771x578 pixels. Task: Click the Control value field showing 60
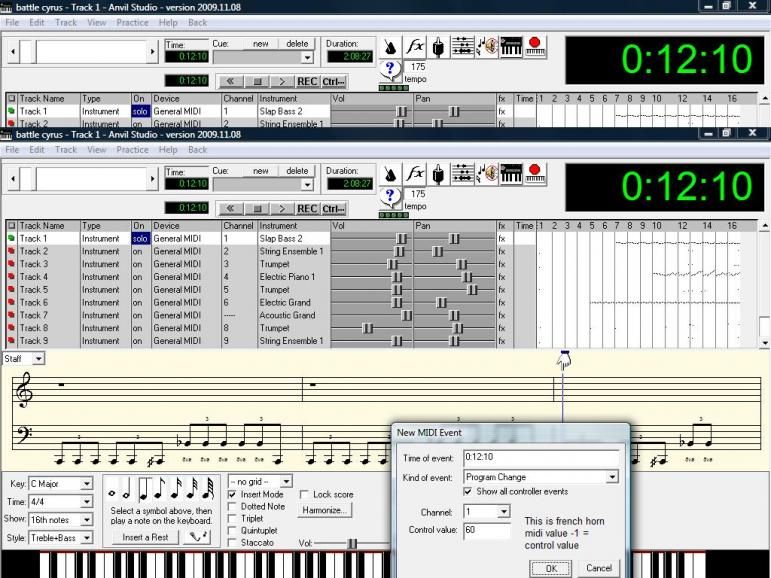pos(487,530)
